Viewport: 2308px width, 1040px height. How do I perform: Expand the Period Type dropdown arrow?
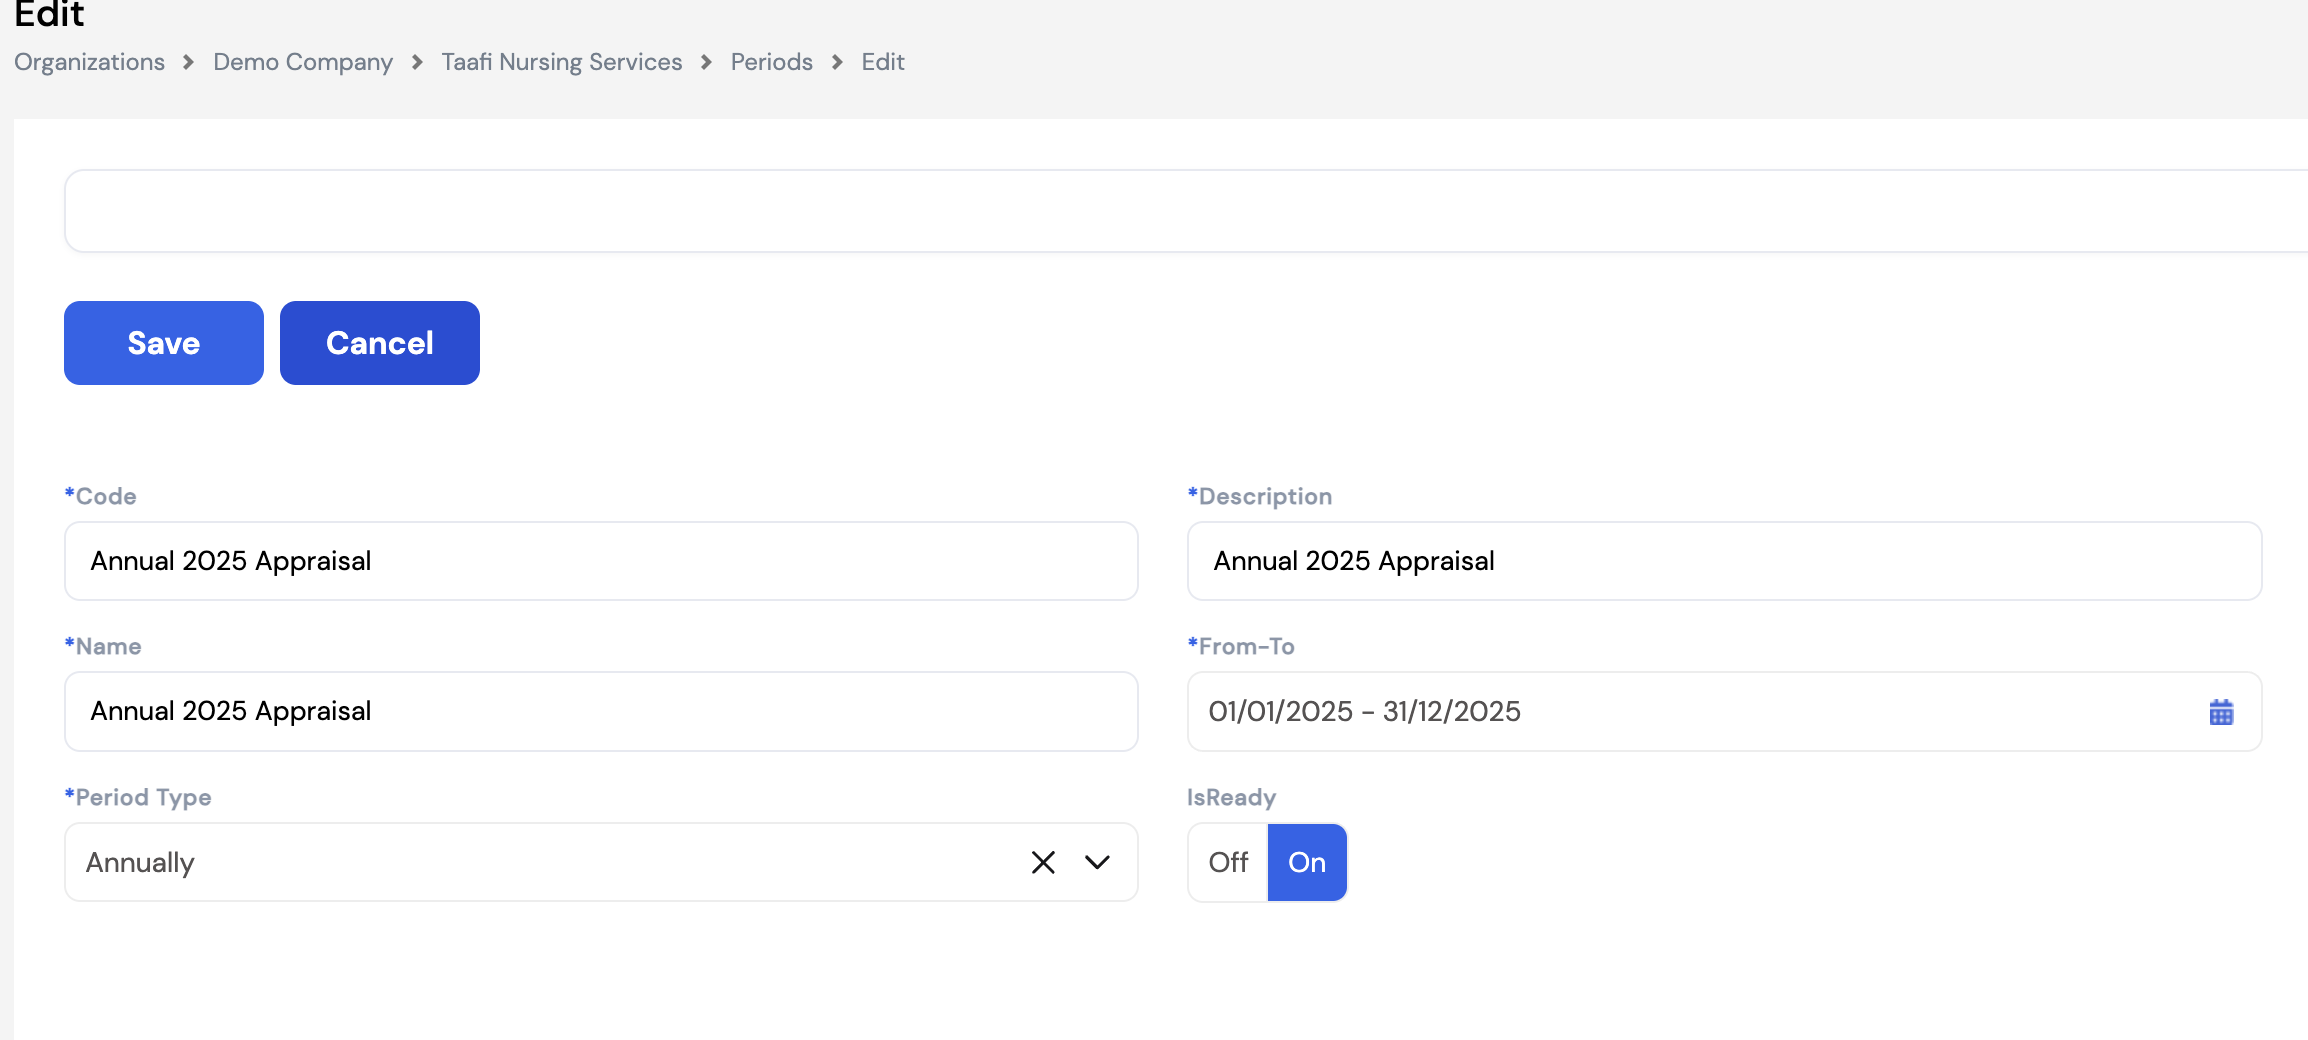pos(1097,862)
